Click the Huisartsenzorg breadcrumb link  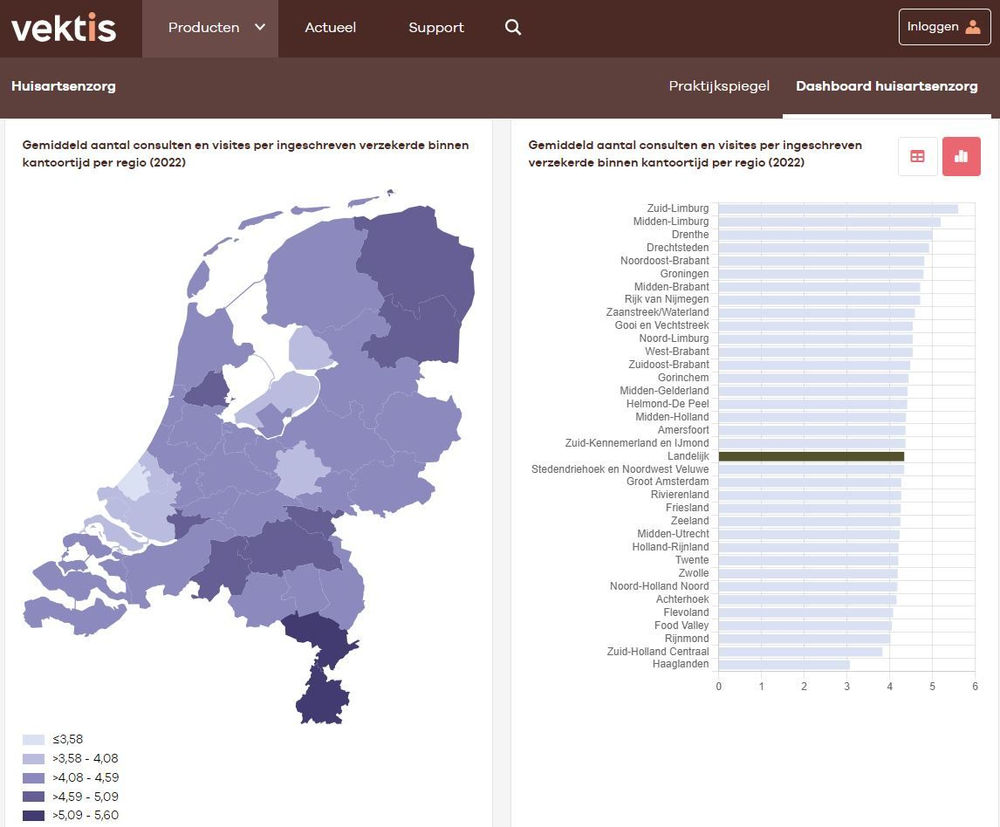[x=63, y=87]
